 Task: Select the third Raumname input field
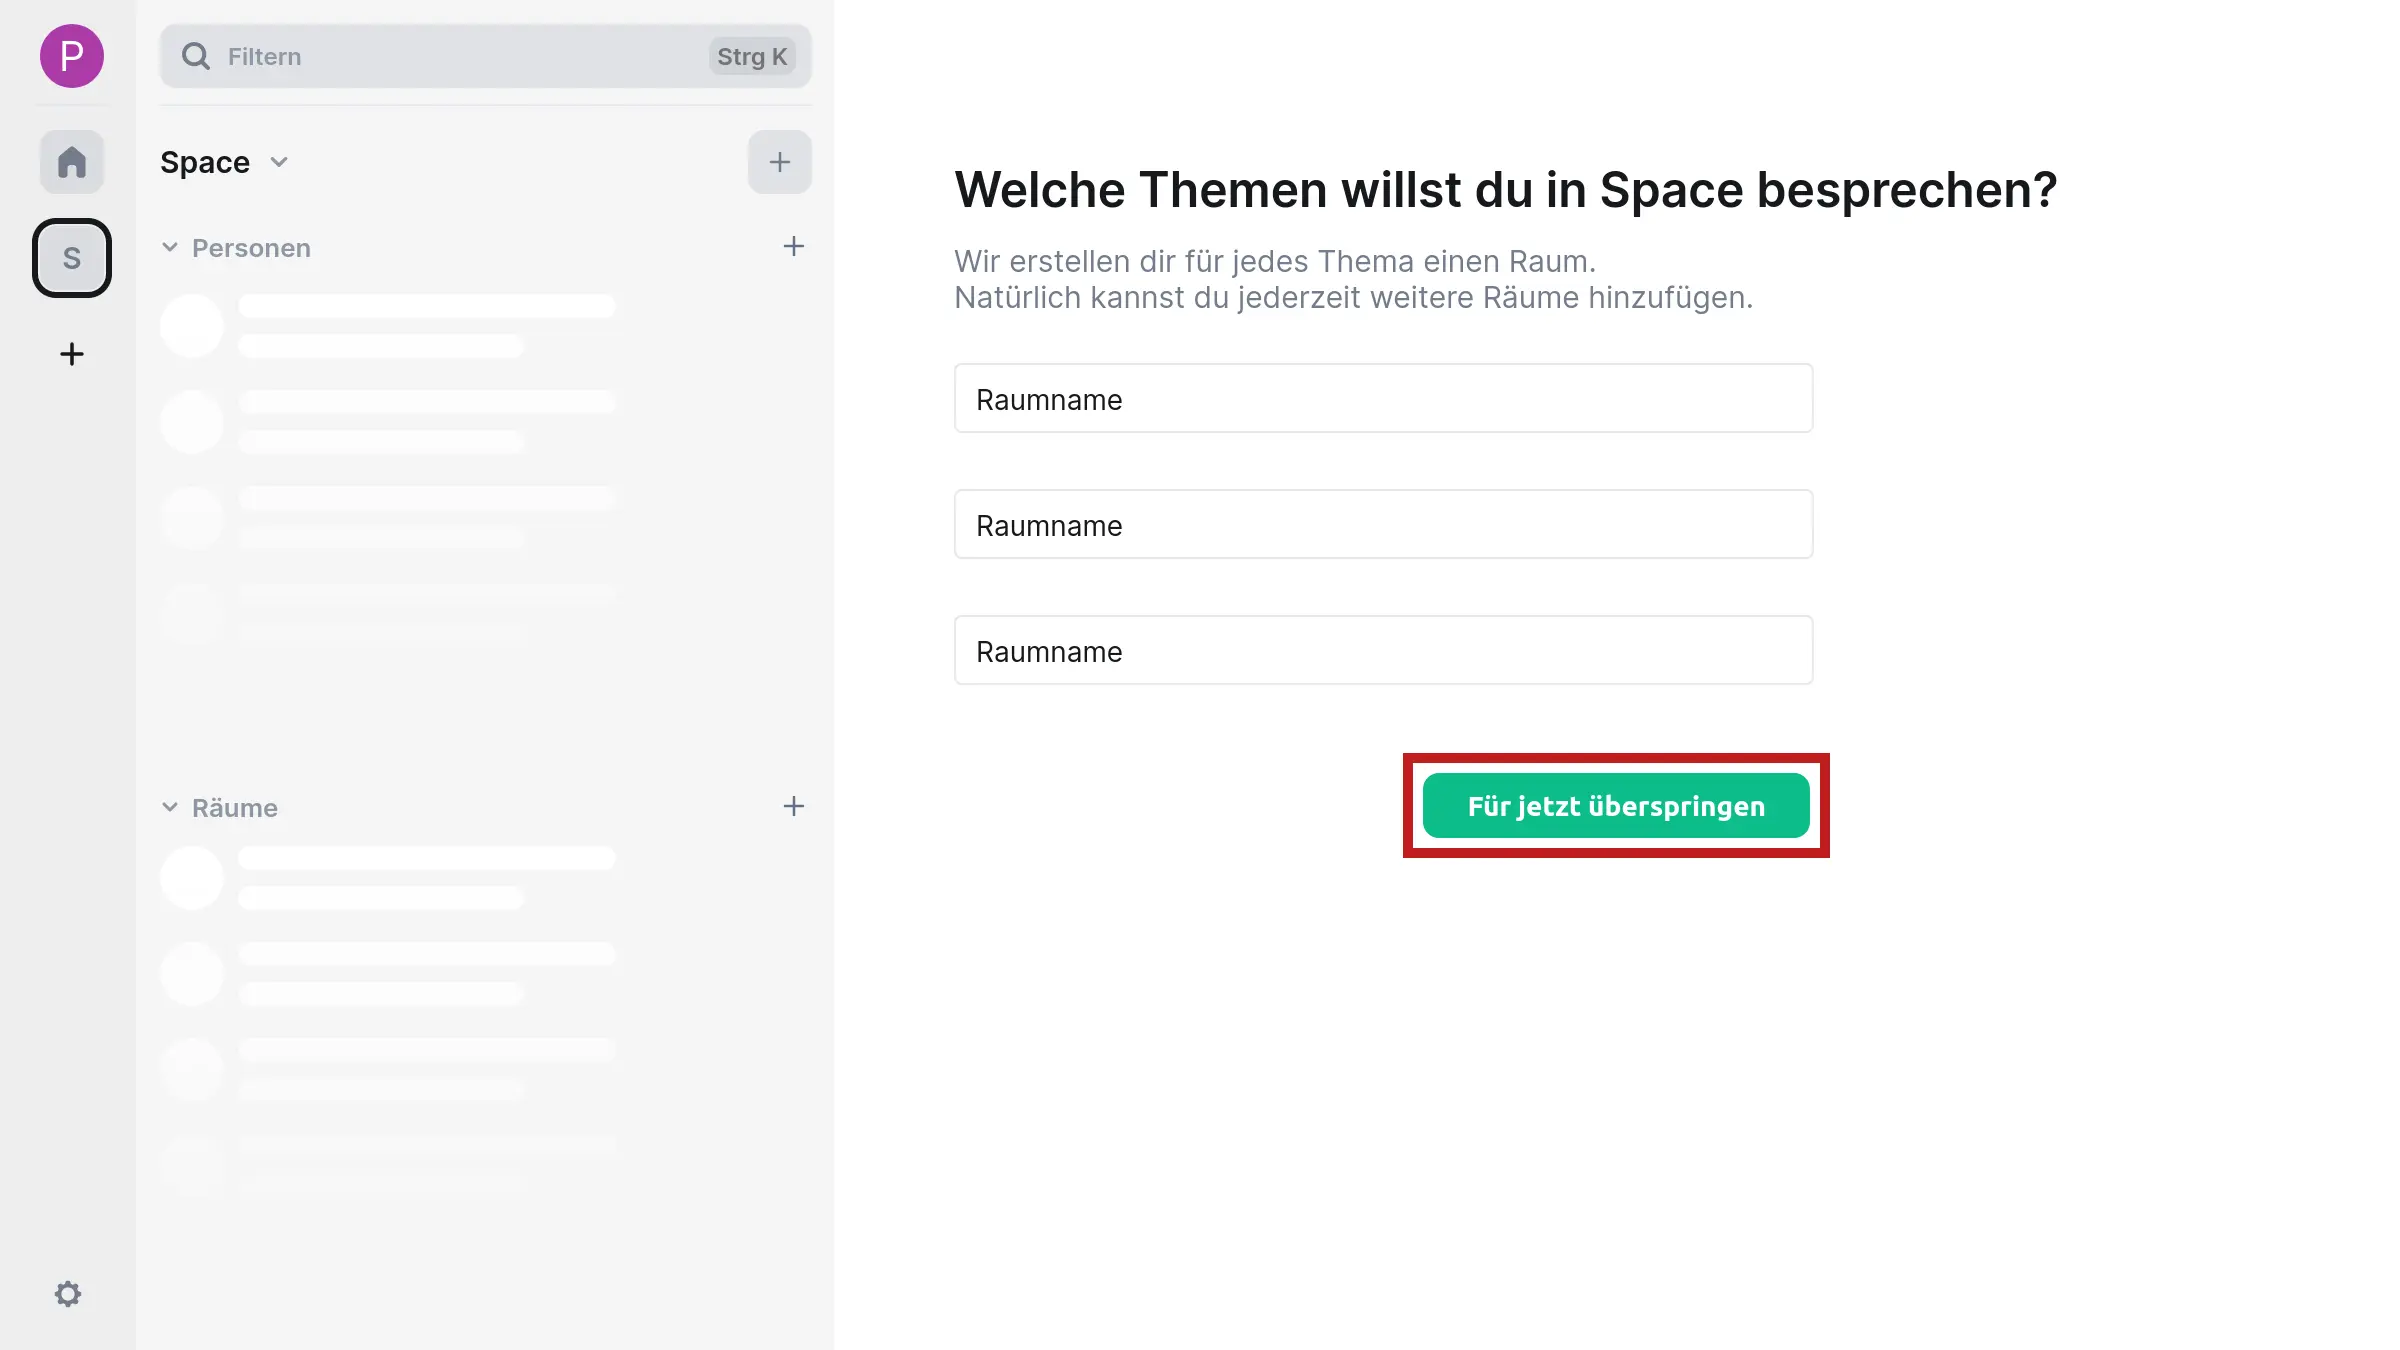pyautogui.click(x=1382, y=650)
